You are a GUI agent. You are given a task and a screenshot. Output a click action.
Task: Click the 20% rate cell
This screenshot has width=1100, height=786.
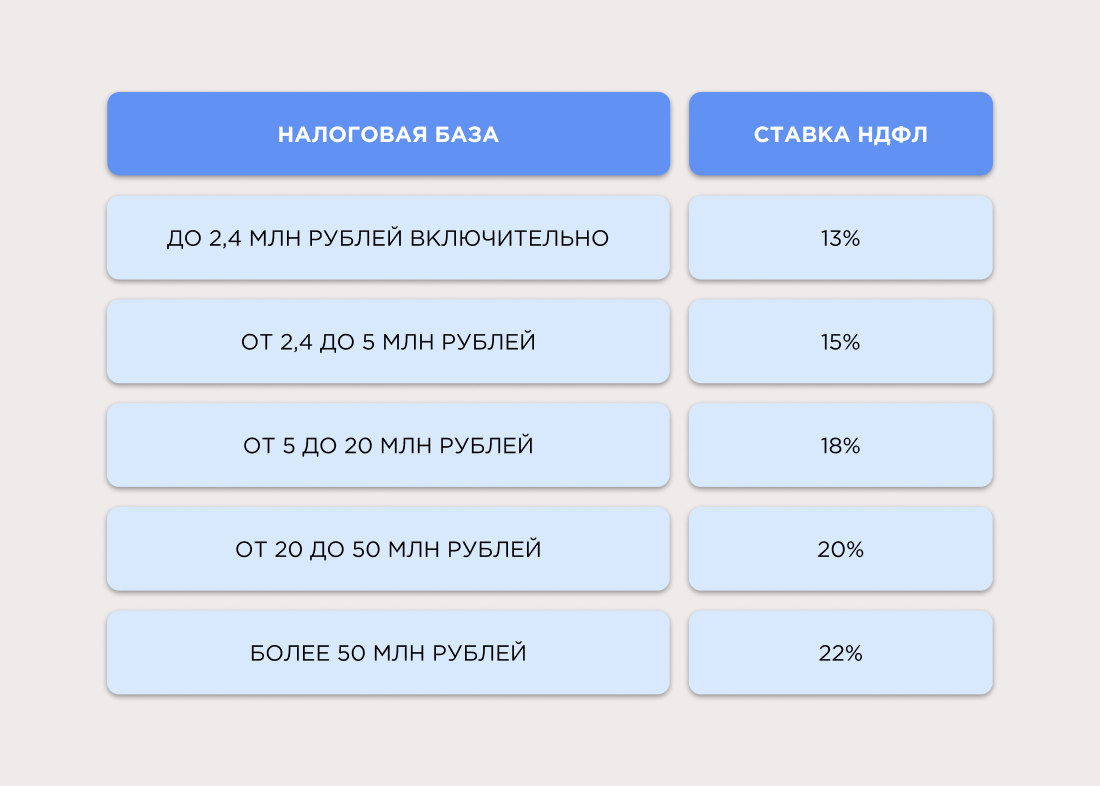840,549
